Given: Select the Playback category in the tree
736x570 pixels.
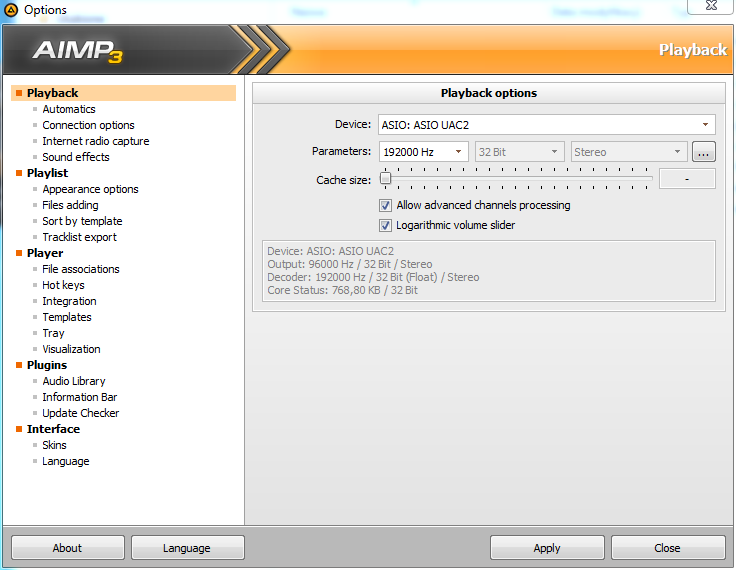Looking at the screenshot, I should coord(123,93).
